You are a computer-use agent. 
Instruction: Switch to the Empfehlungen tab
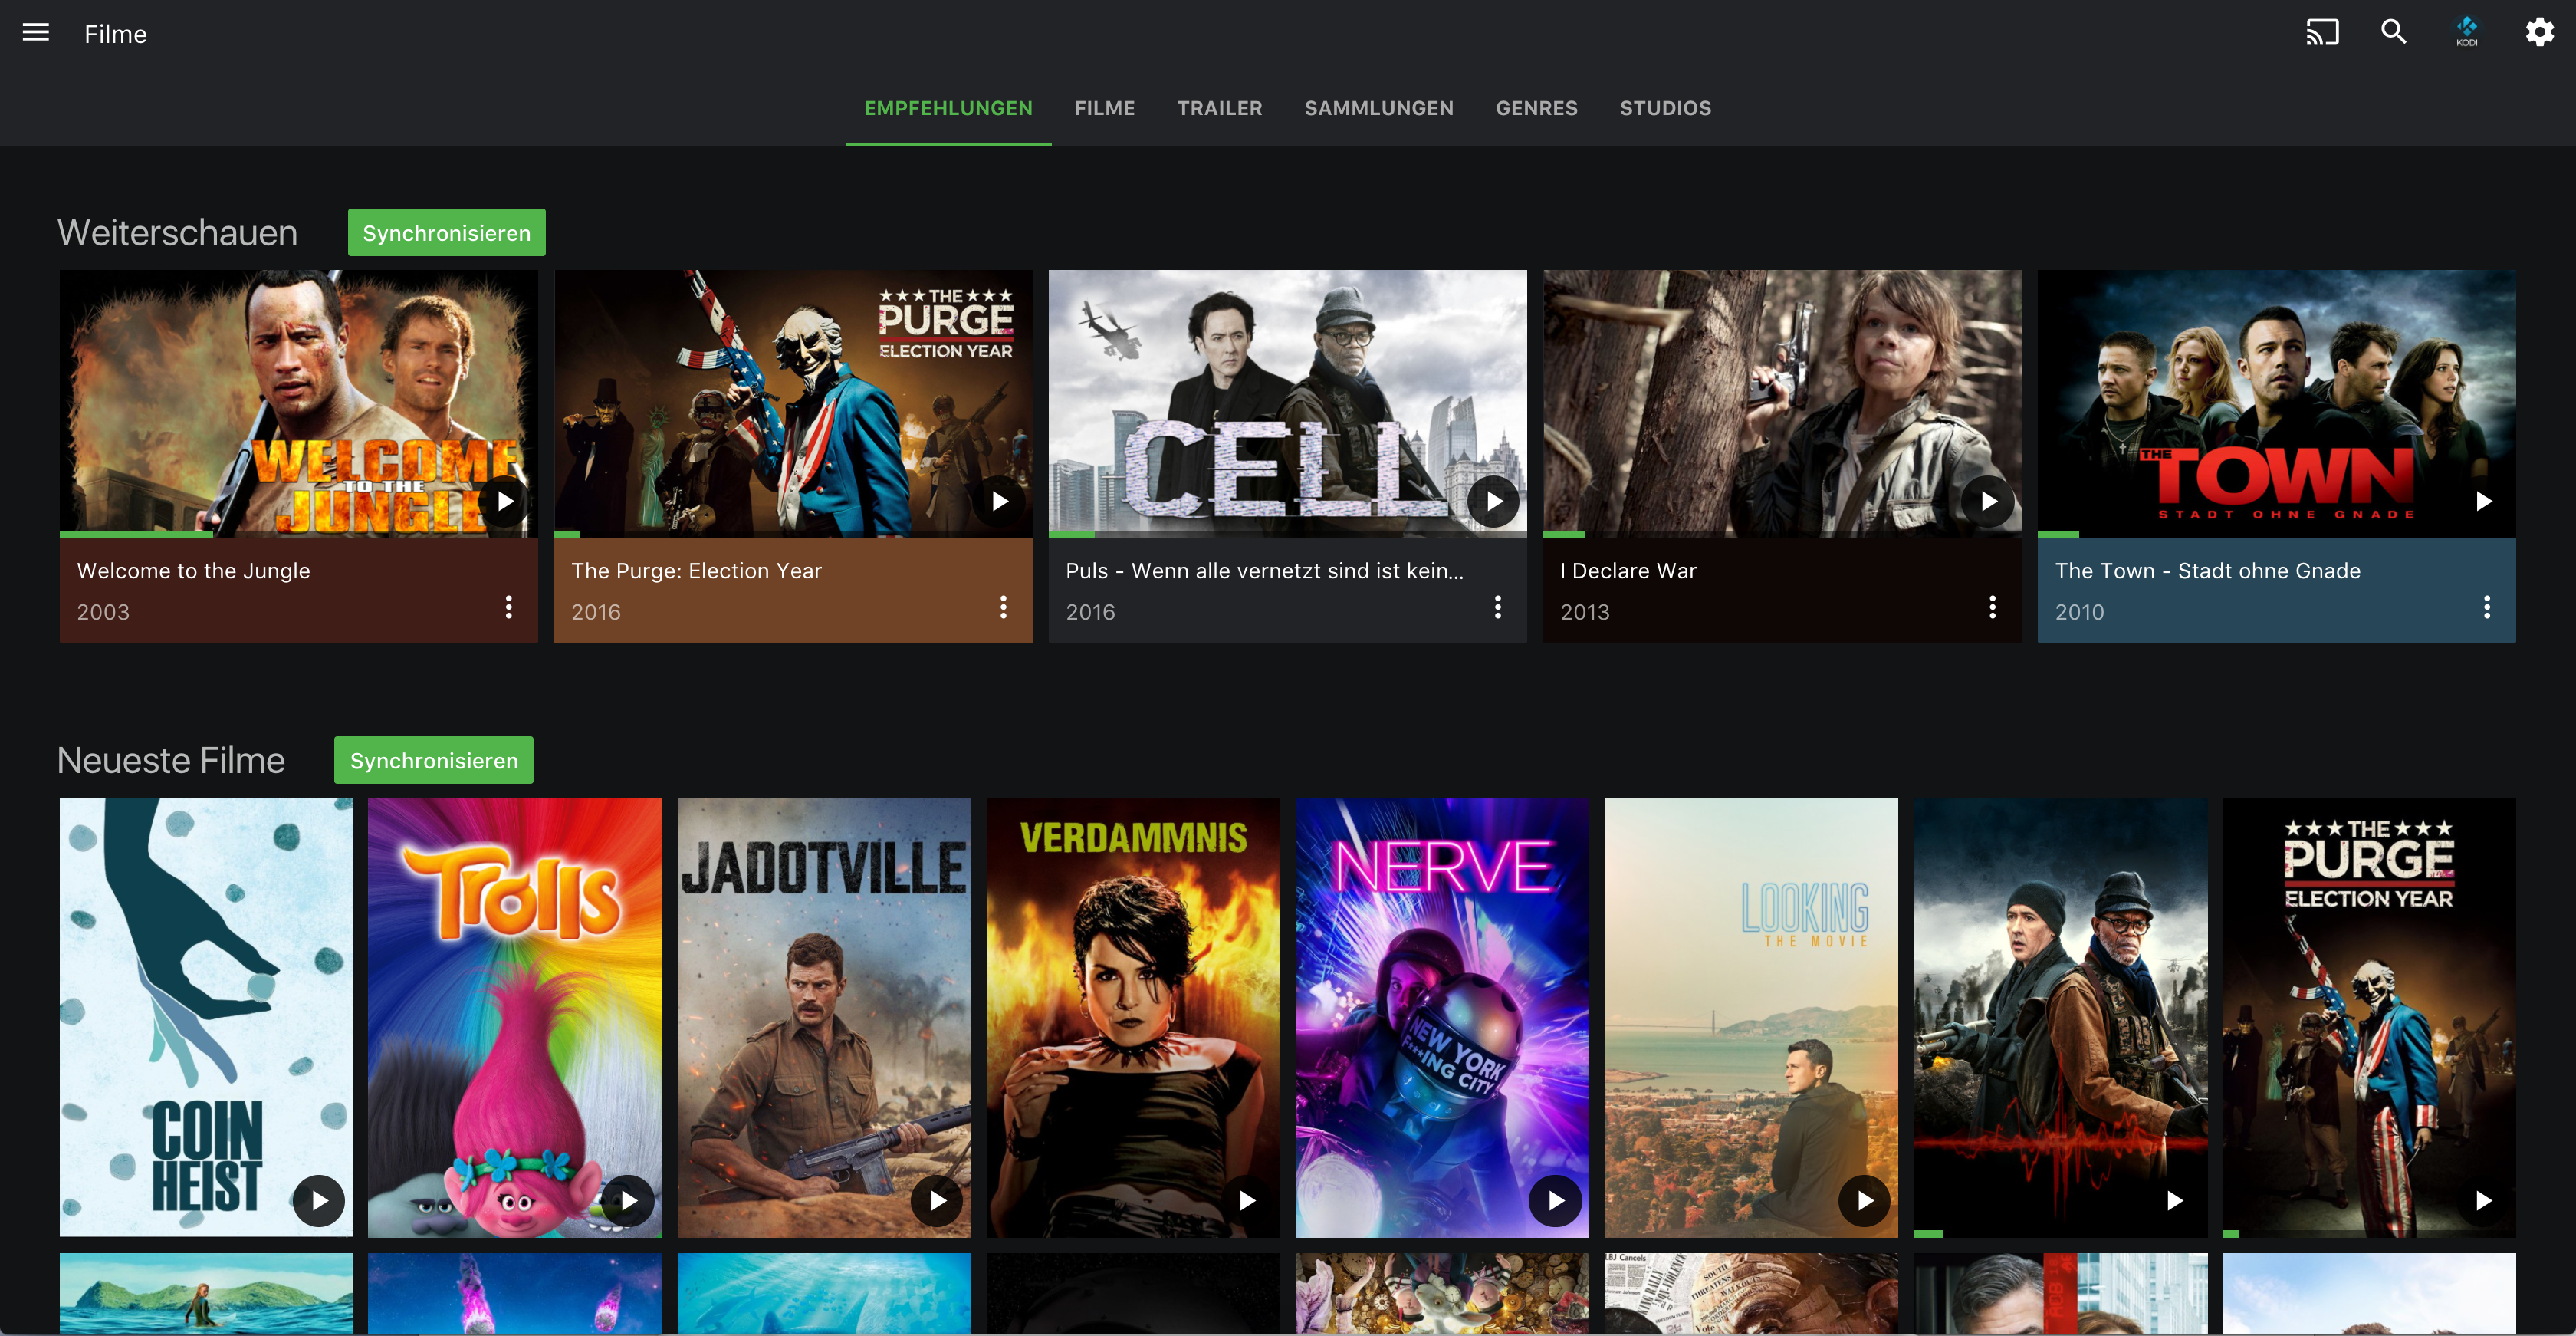948,108
